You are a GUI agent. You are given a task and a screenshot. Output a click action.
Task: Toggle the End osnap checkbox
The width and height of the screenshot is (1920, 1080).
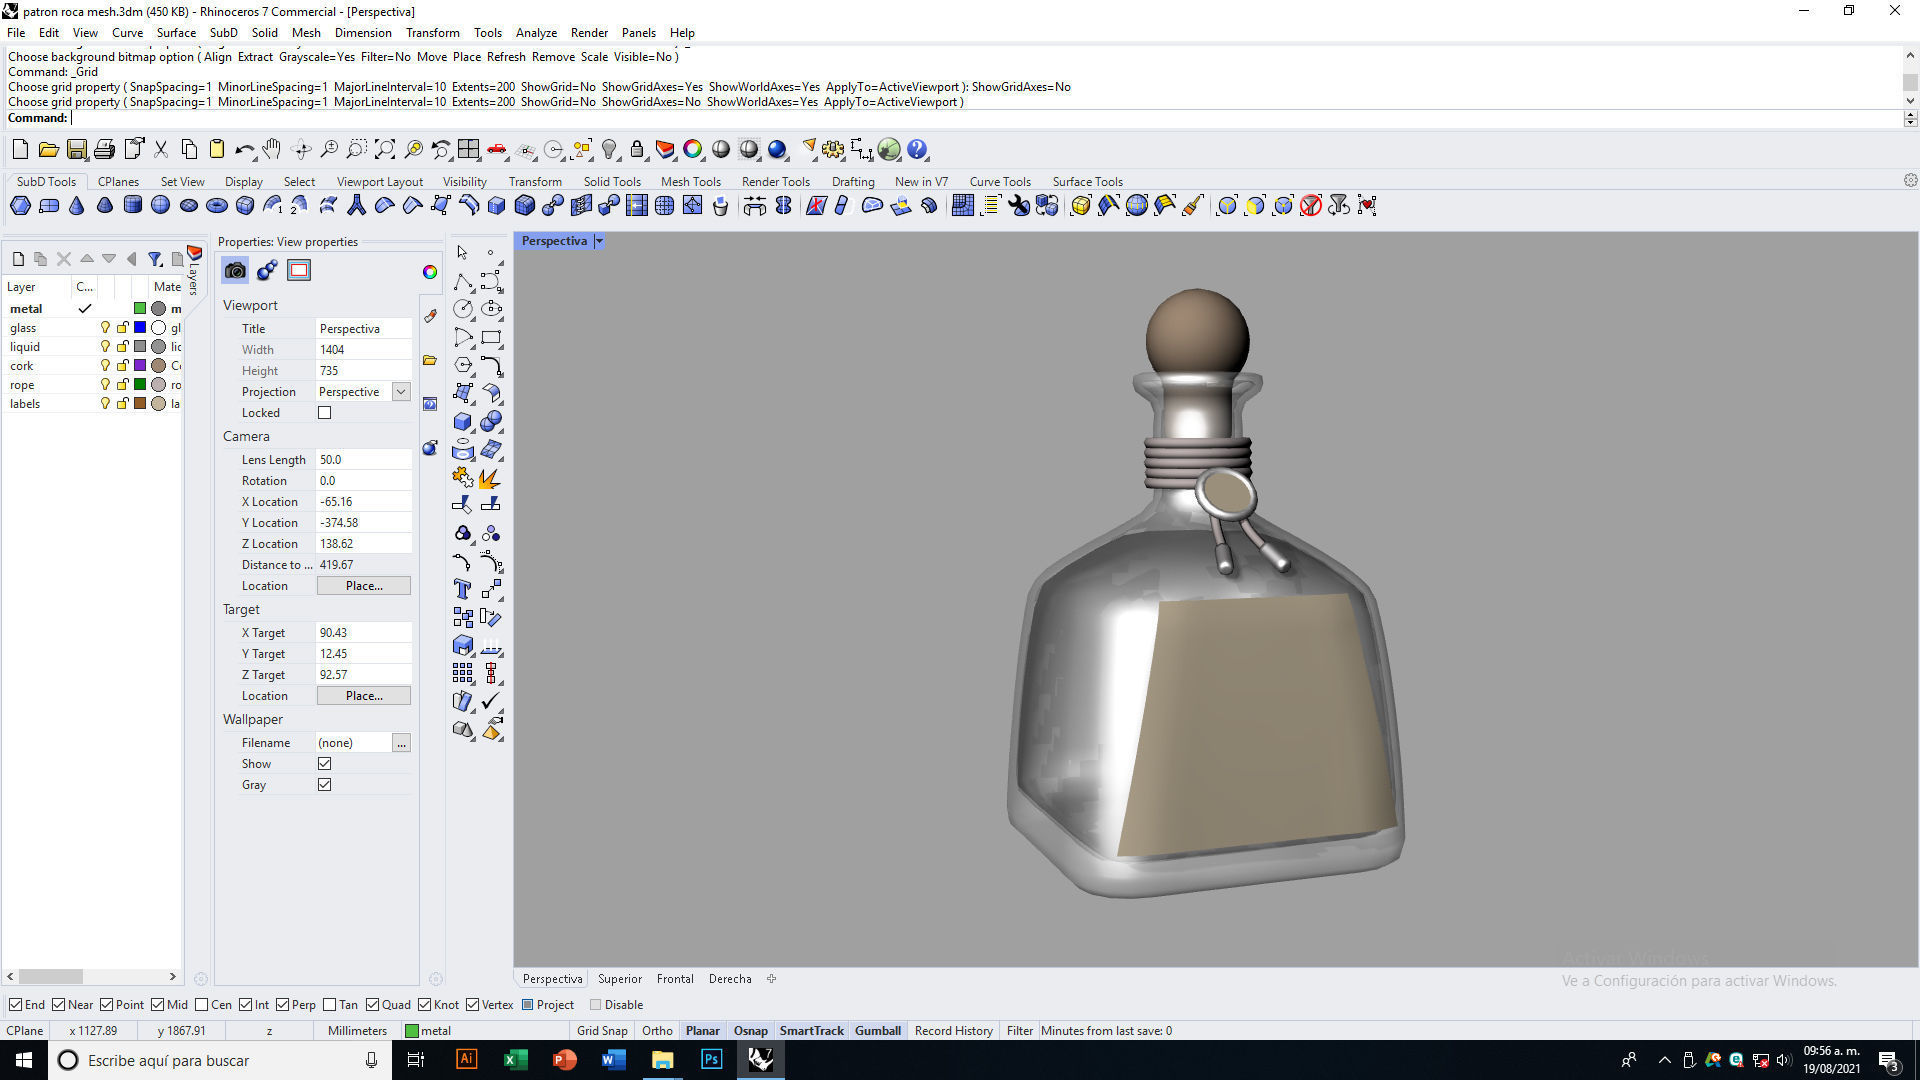pyautogui.click(x=15, y=1004)
